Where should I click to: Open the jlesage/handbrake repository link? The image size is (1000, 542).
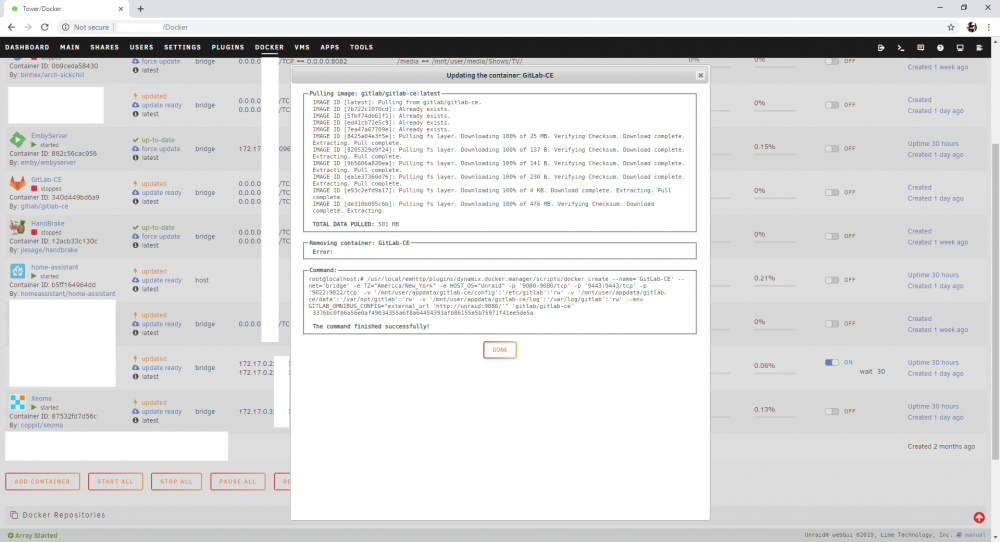pyautogui.click(x=48, y=250)
